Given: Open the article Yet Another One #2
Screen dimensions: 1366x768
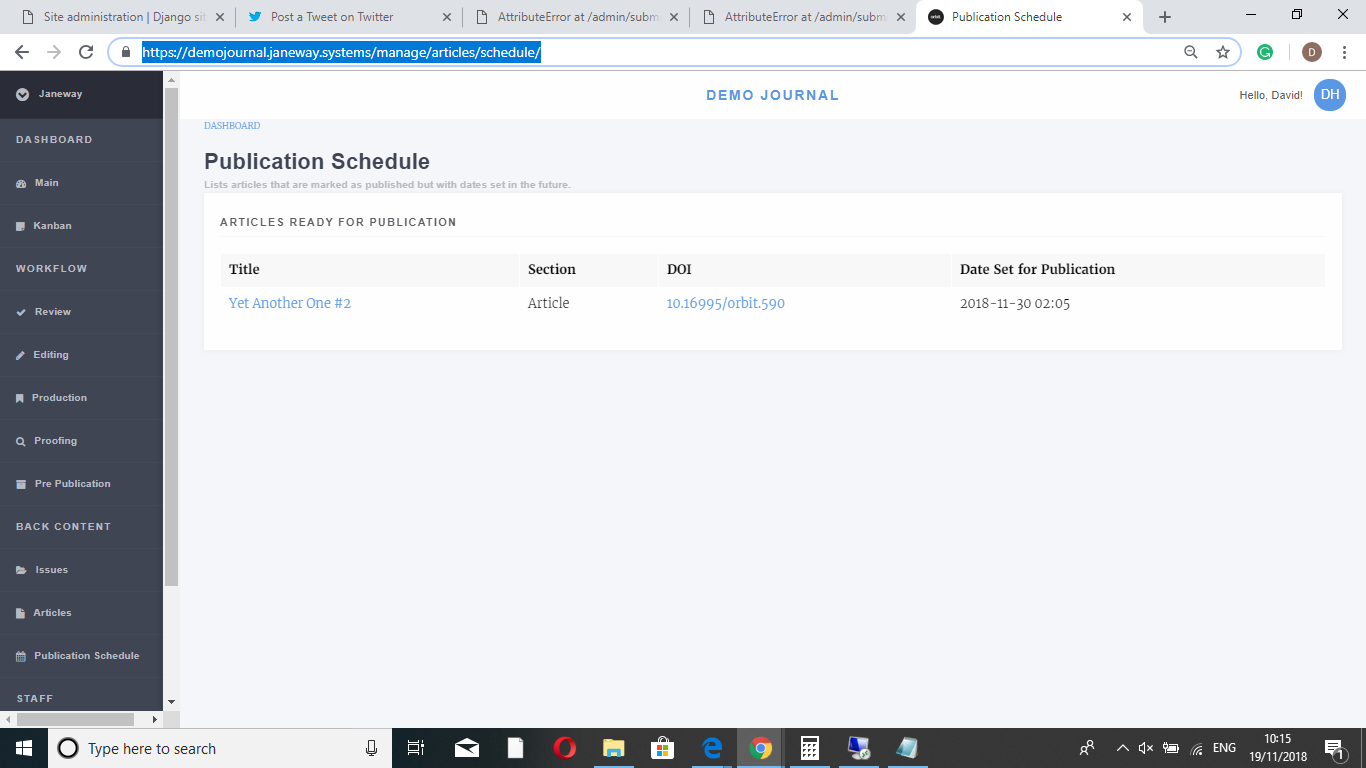Looking at the screenshot, I should pos(290,303).
